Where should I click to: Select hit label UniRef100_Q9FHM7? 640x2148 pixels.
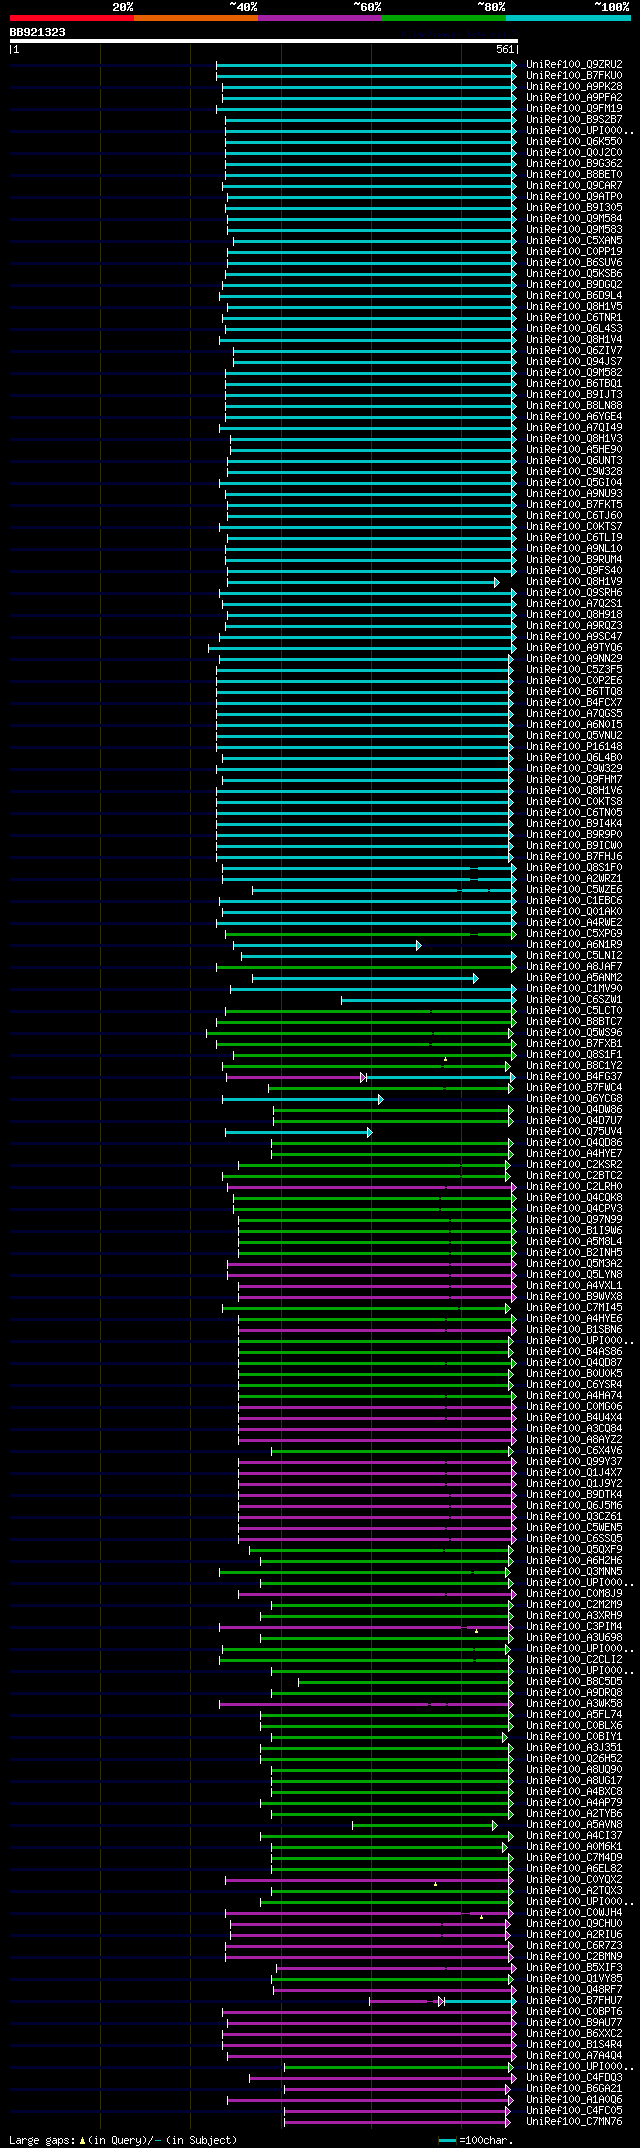click(574, 779)
